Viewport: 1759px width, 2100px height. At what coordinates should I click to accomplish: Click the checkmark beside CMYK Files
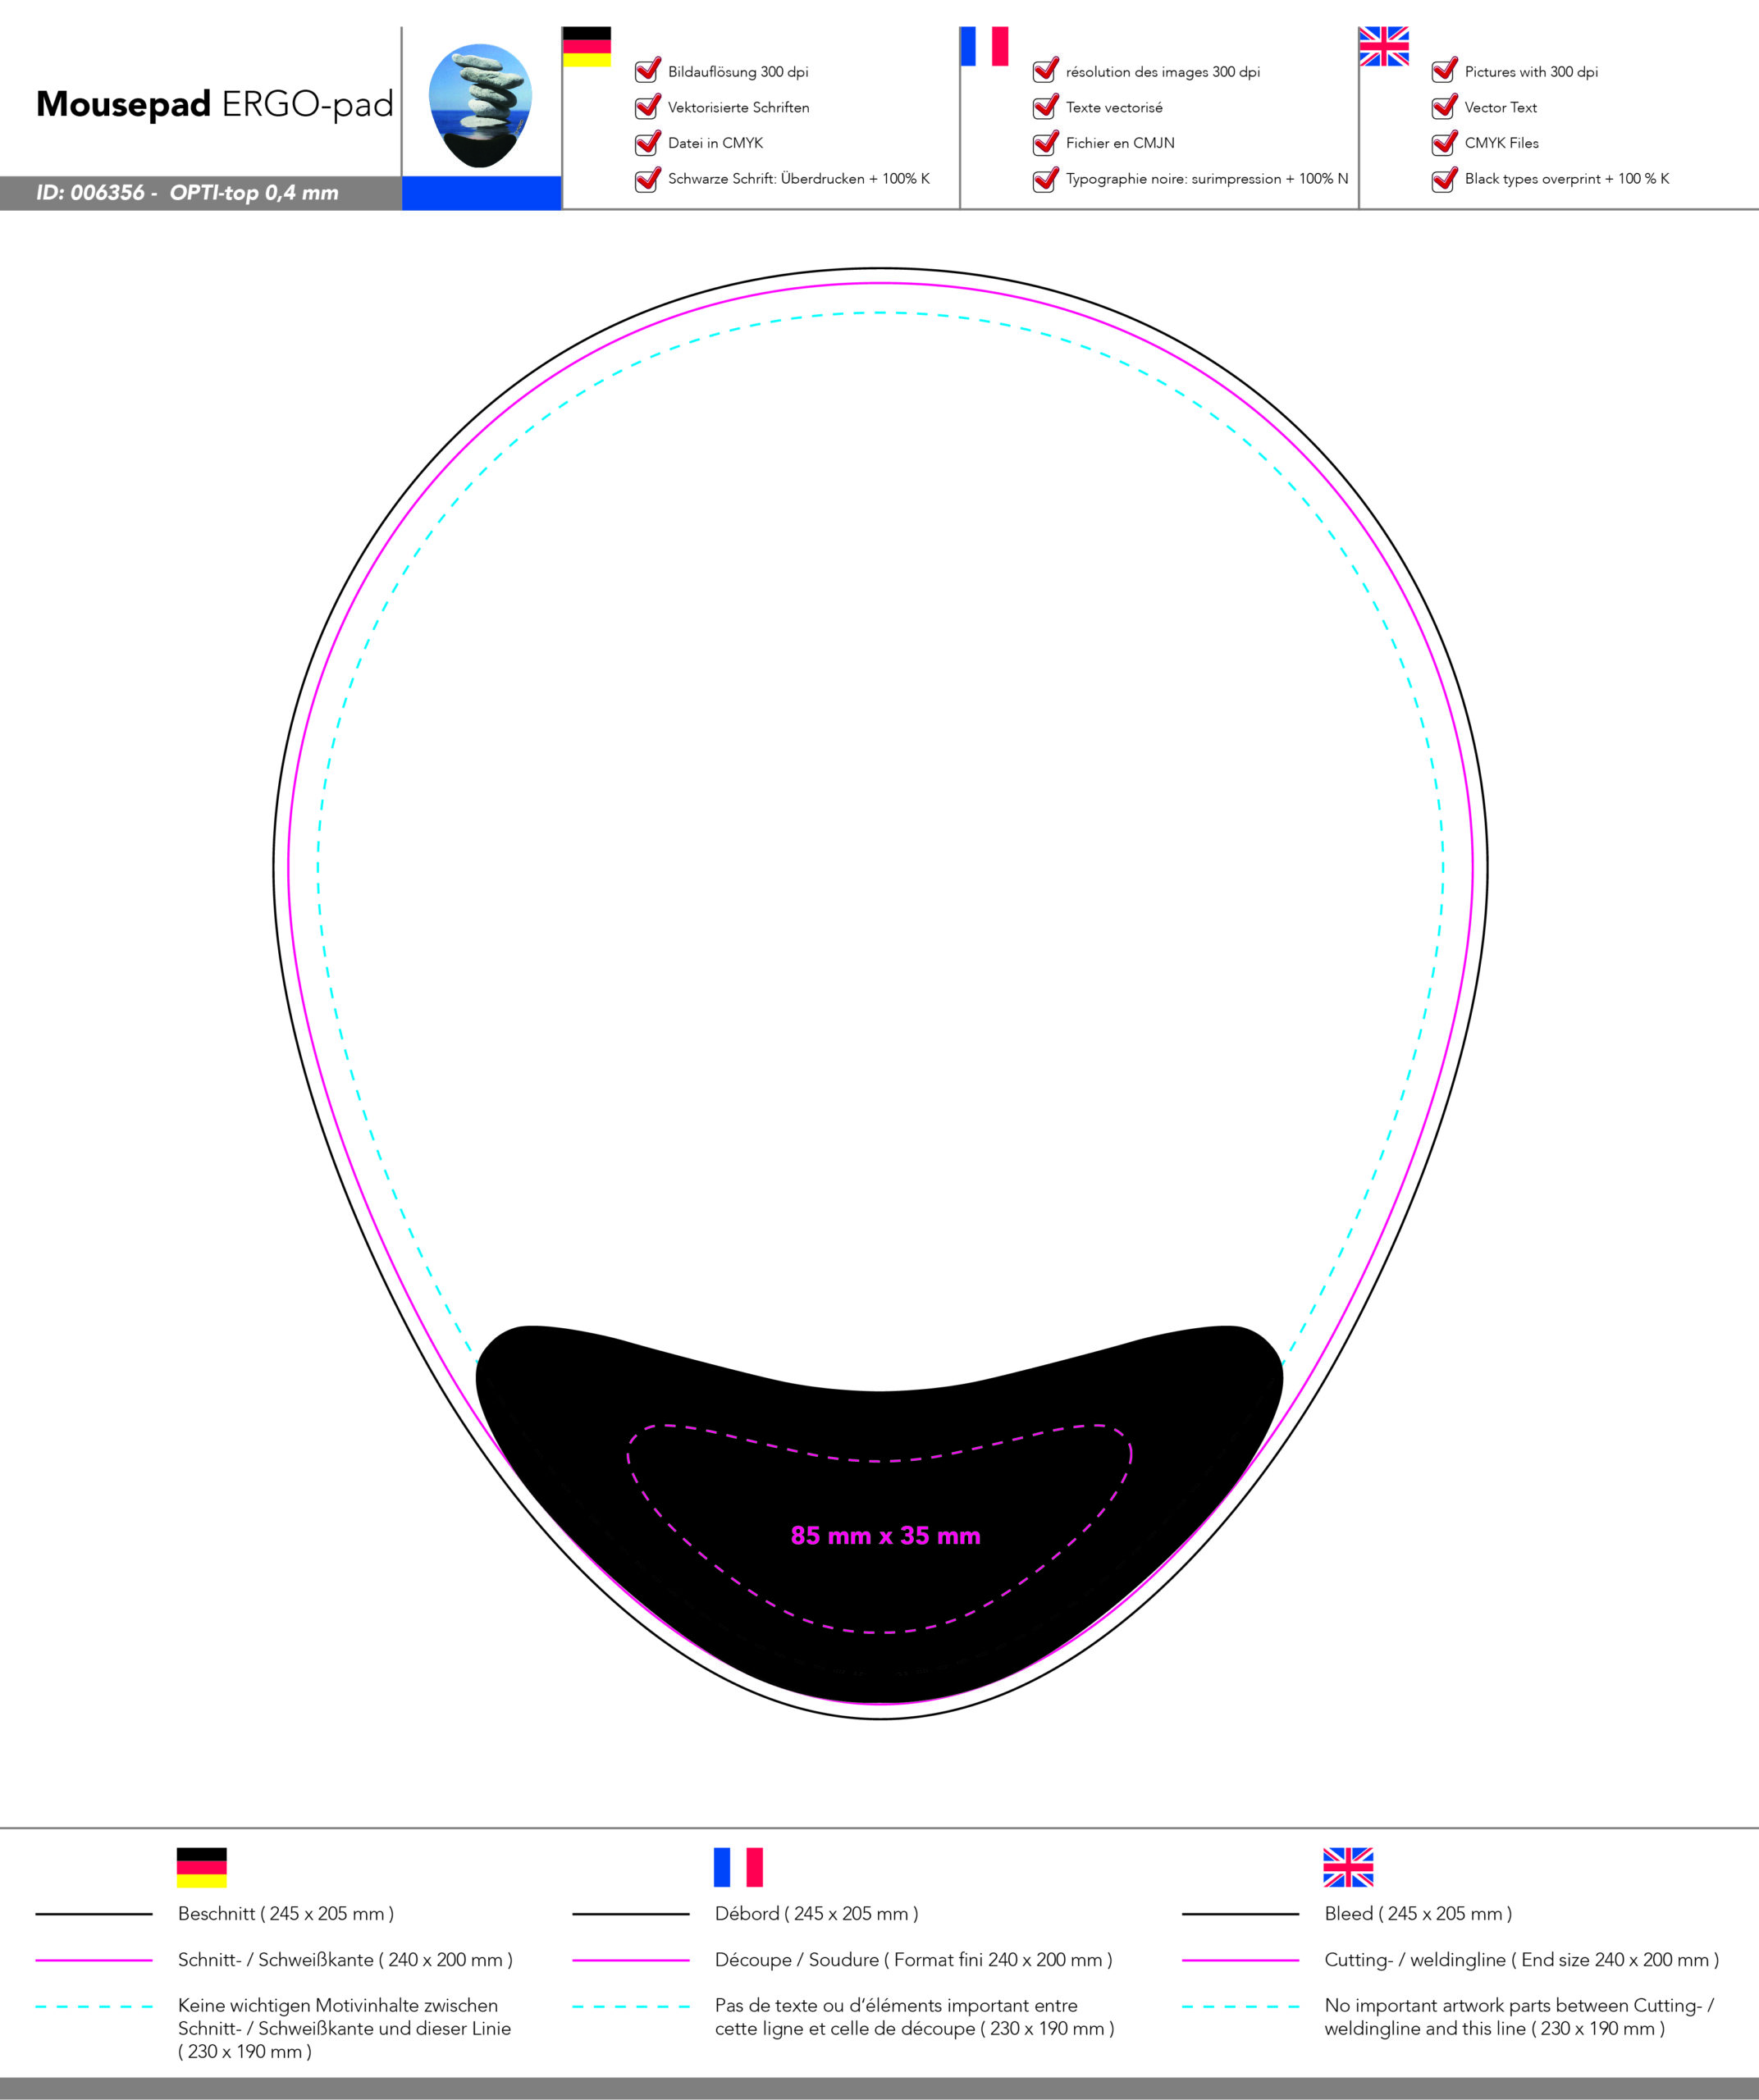pos(1444,142)
